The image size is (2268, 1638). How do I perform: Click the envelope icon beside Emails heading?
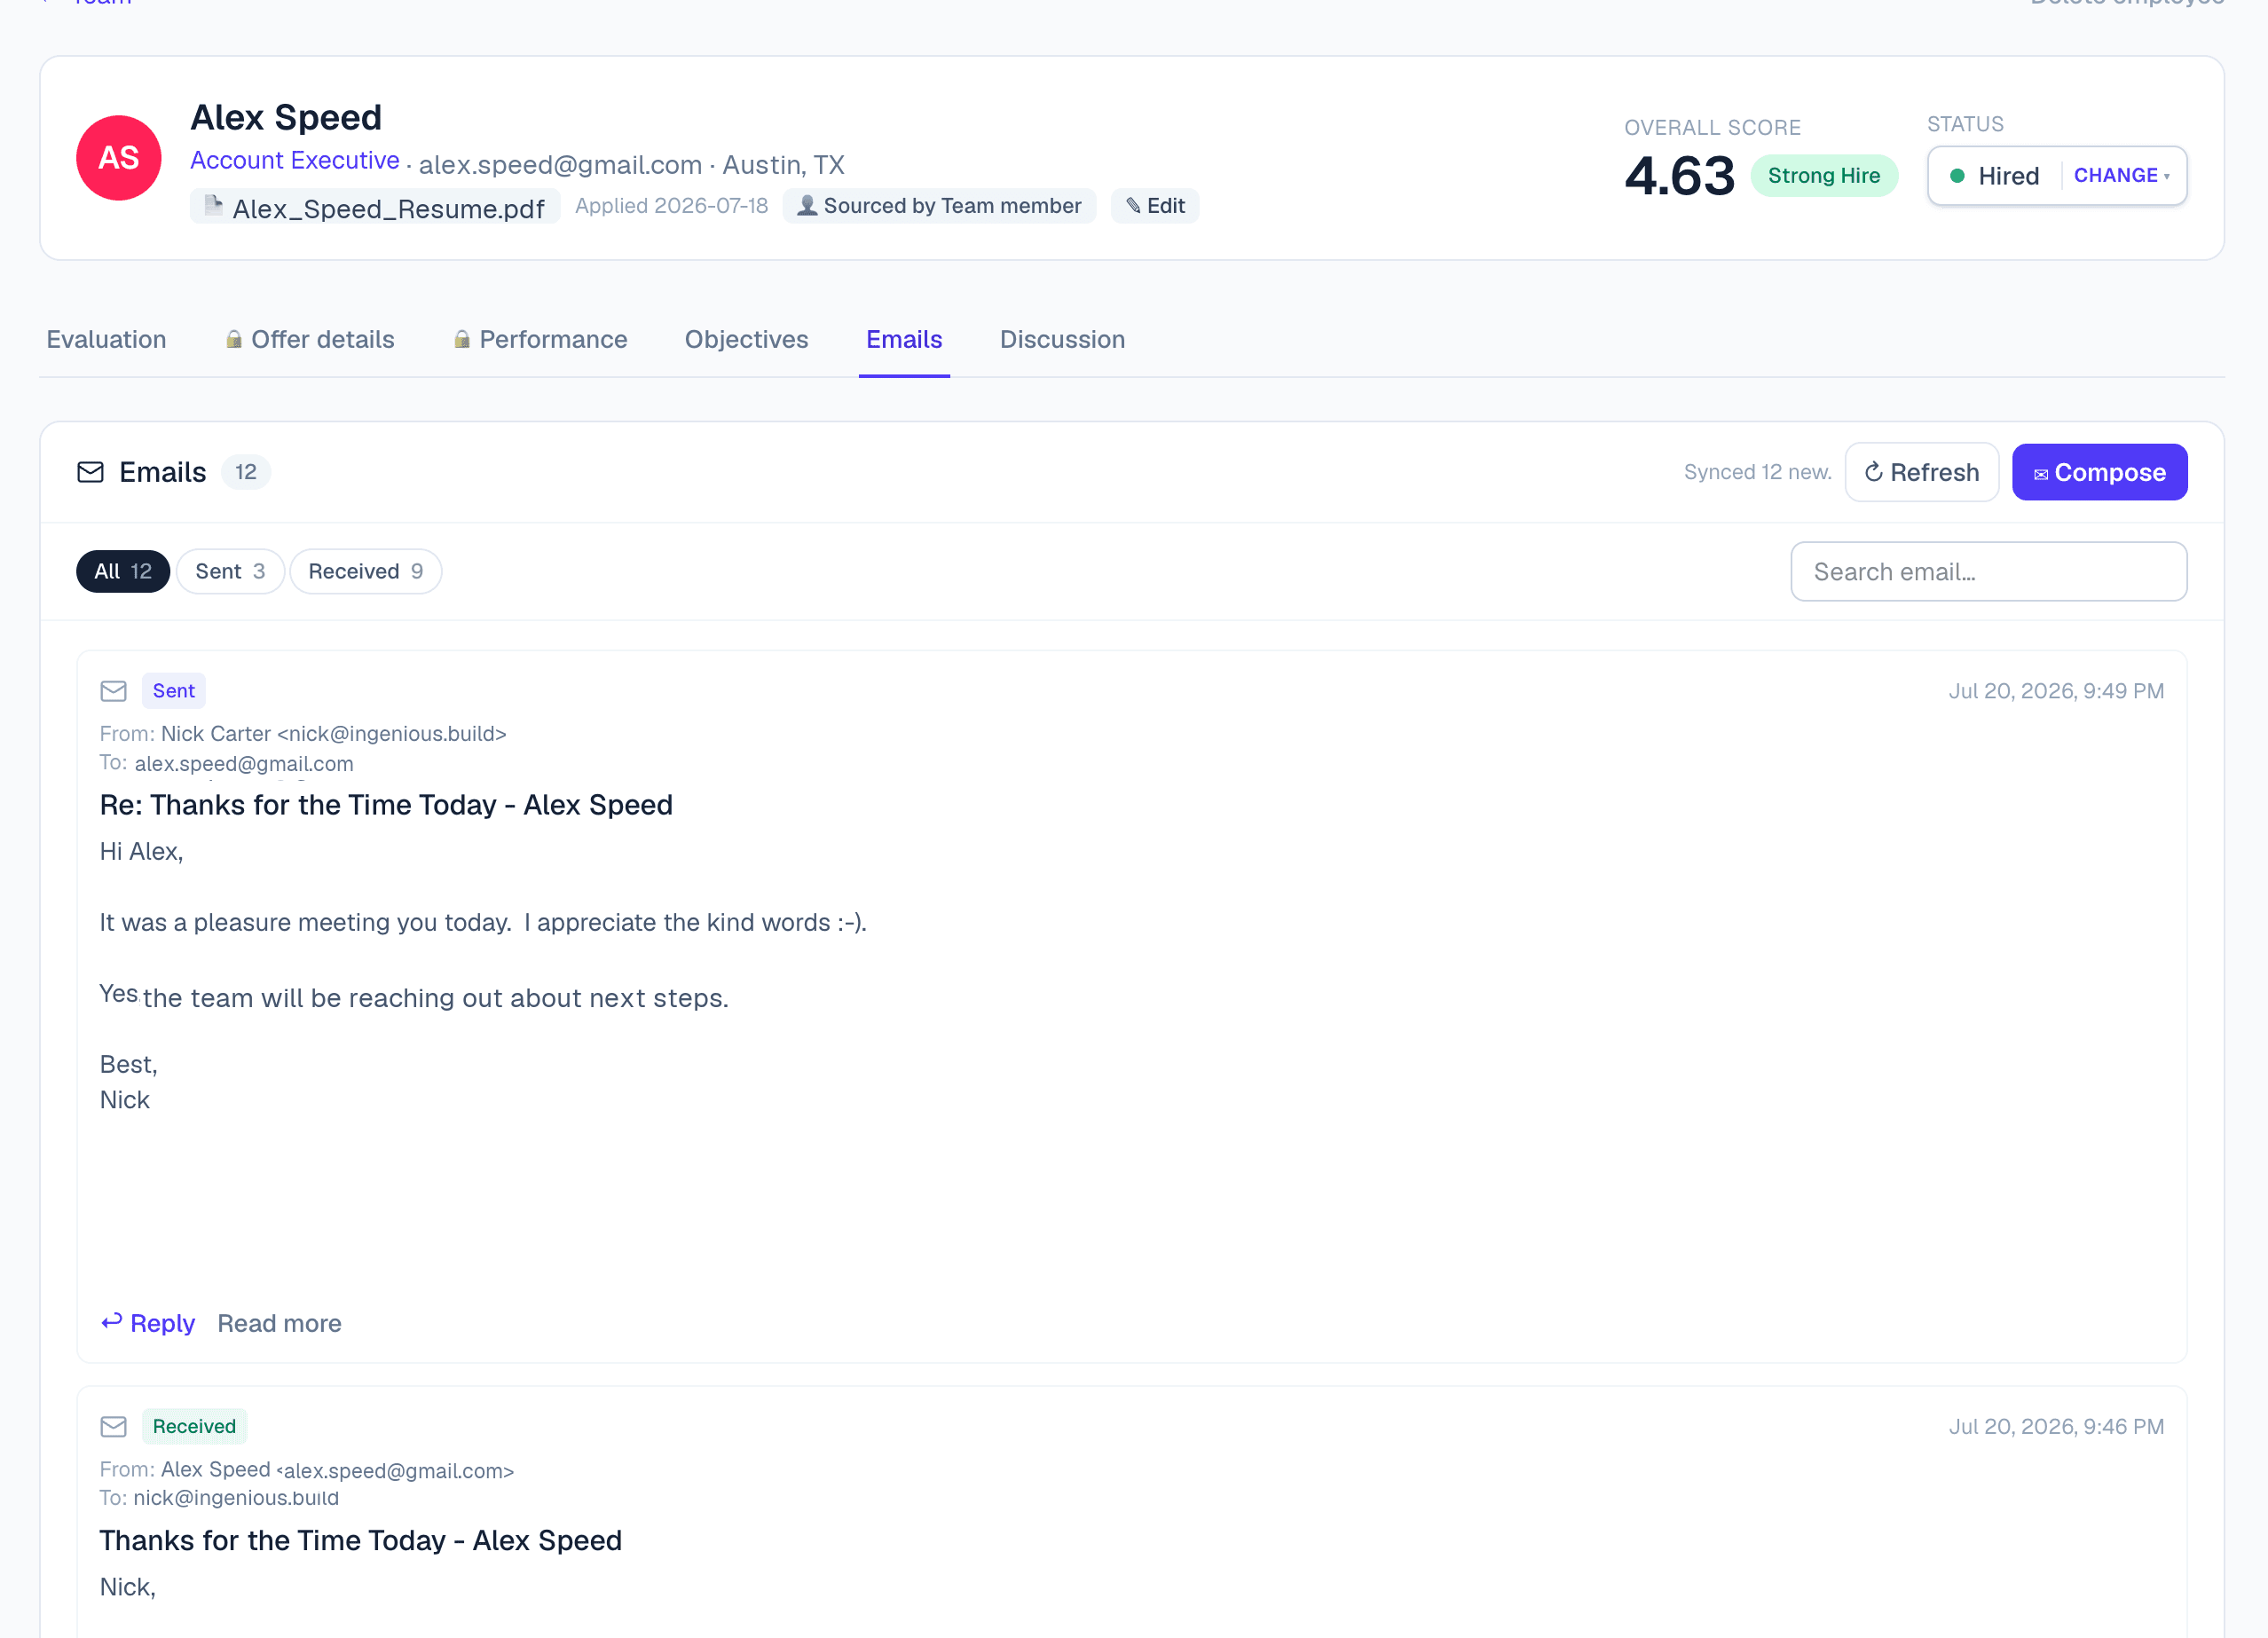point(90,472)
